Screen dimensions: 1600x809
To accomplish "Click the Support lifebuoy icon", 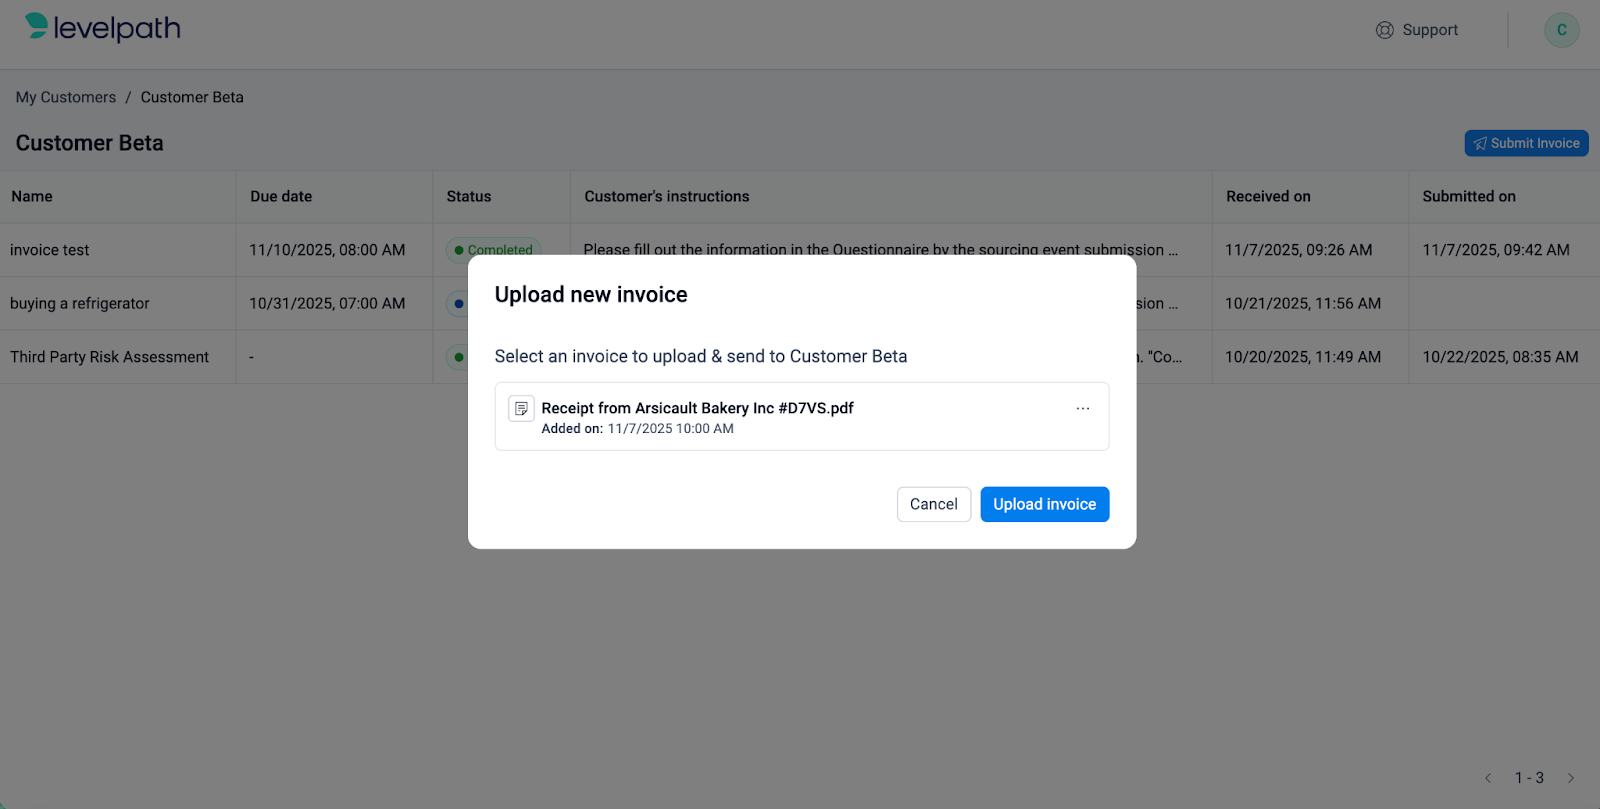I will 1384,30.
